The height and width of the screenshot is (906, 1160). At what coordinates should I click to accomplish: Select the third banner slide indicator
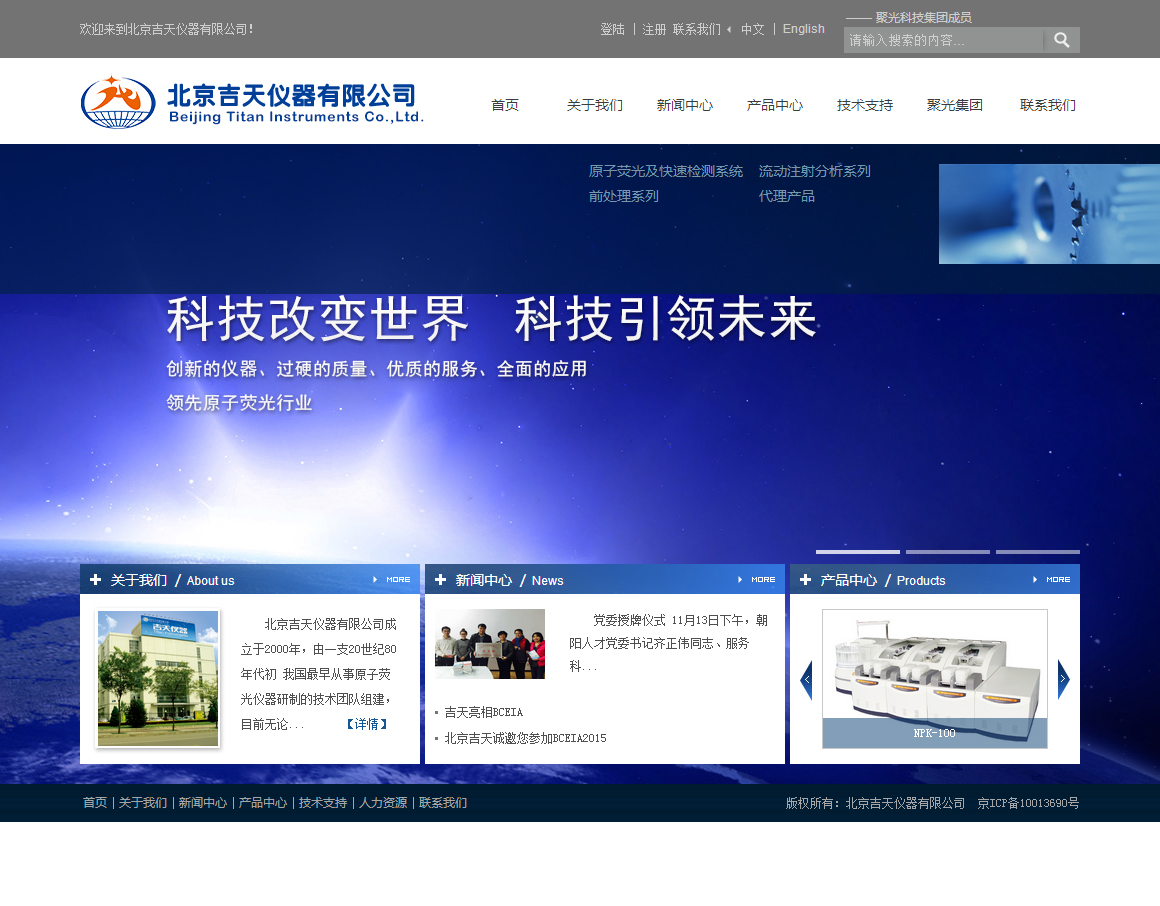1038,552
